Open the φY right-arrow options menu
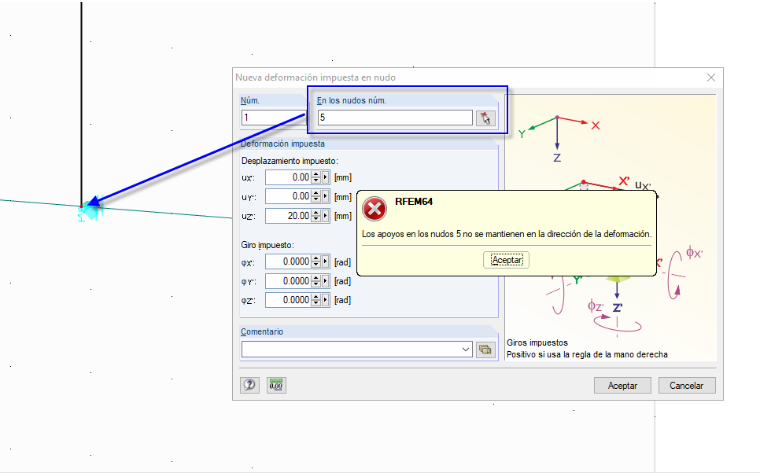760x475 pixels. point(325,281)
